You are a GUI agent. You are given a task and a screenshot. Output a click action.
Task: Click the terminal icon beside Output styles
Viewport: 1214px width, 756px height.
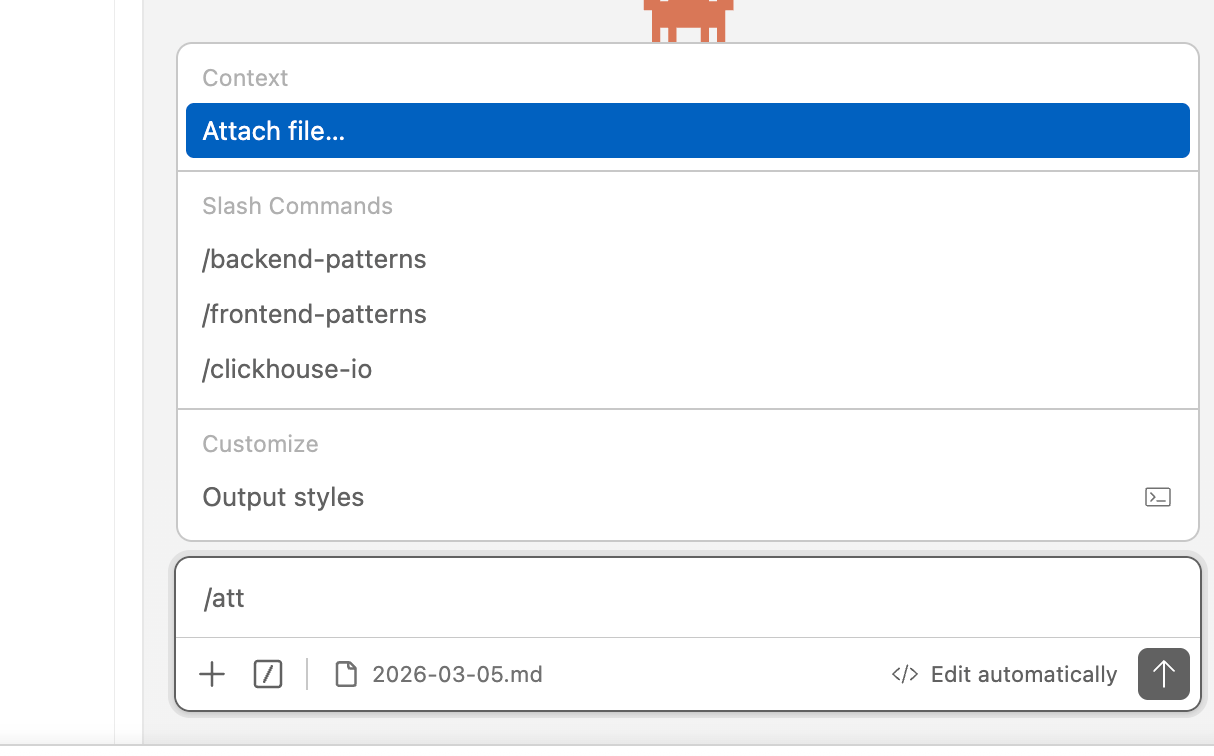pos(1157,497)
